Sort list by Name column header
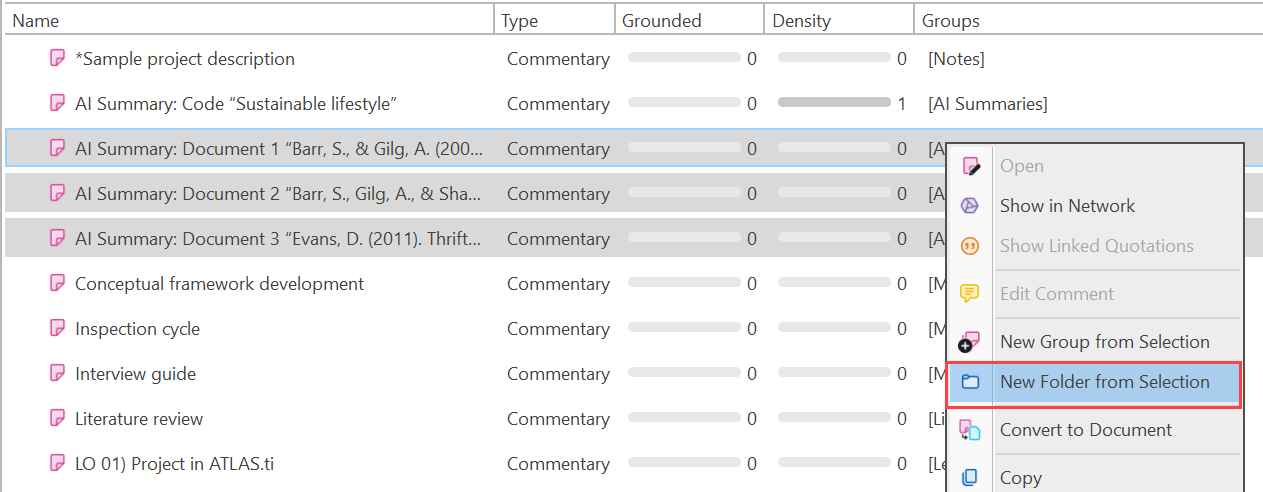Screen dimensions: 1263x492 [36, 20]
